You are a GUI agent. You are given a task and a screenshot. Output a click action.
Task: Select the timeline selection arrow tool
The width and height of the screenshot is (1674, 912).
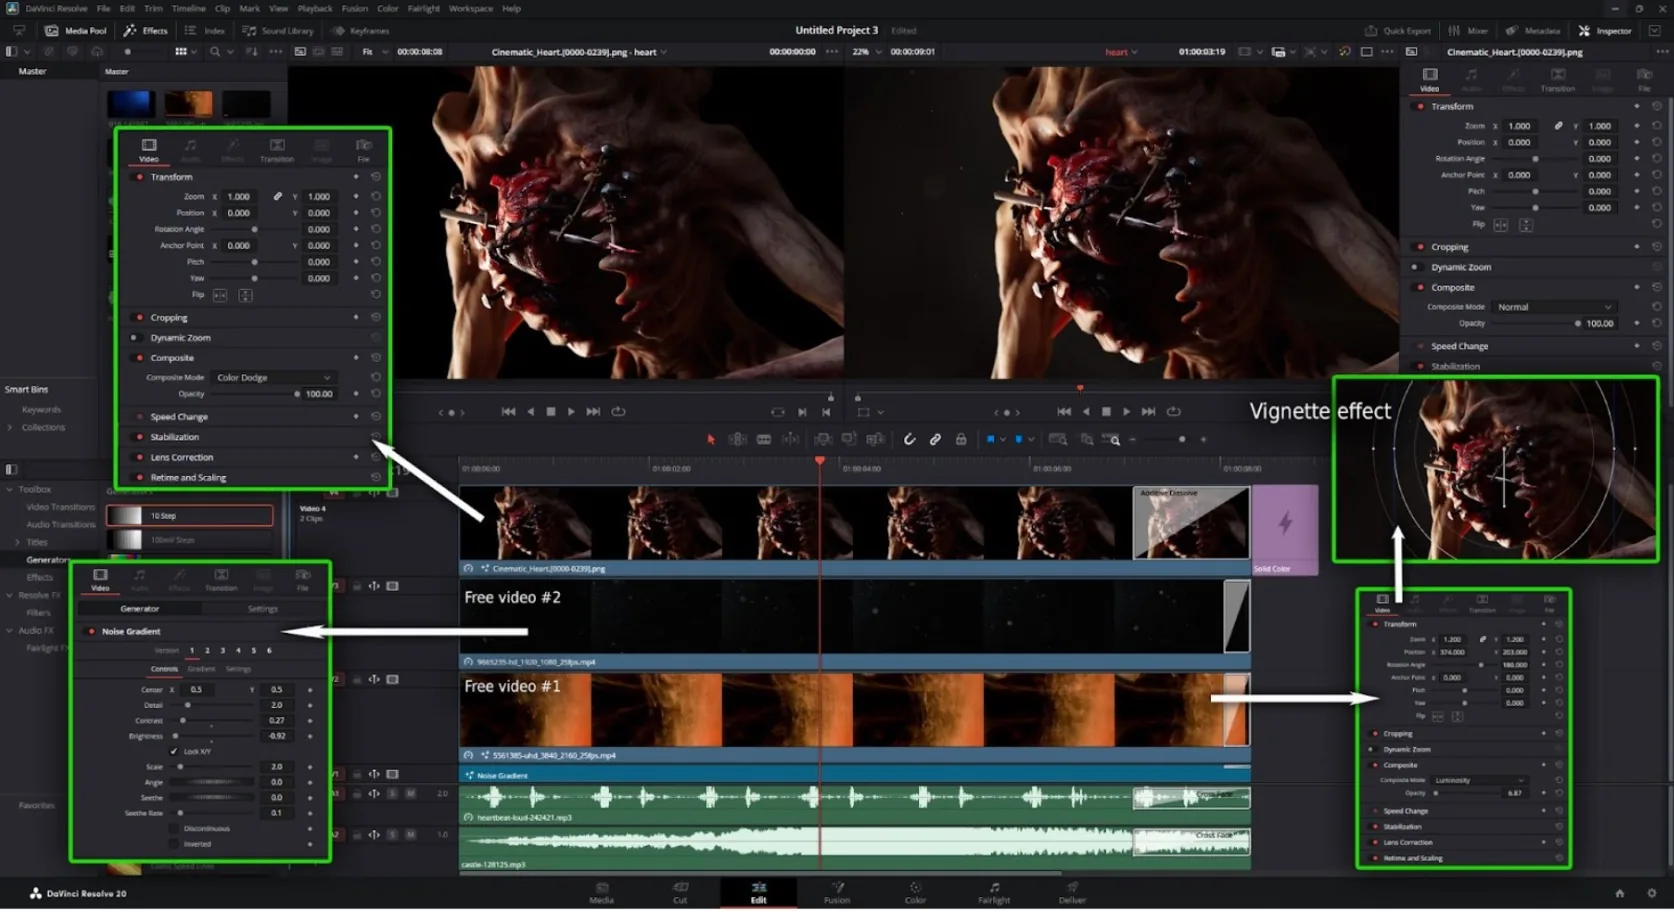point(711,440)
